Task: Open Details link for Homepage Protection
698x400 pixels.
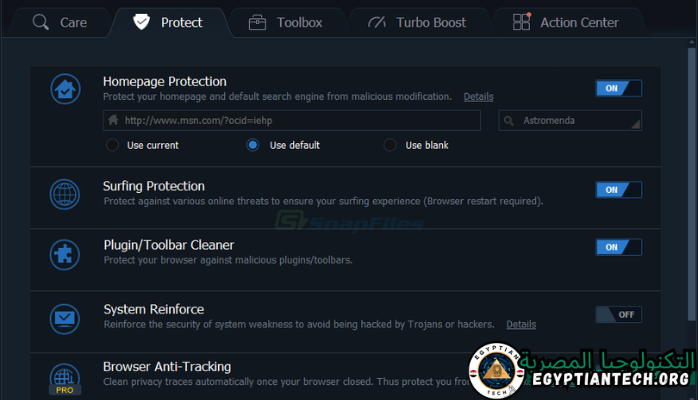Action: click(x=478, y=97)
